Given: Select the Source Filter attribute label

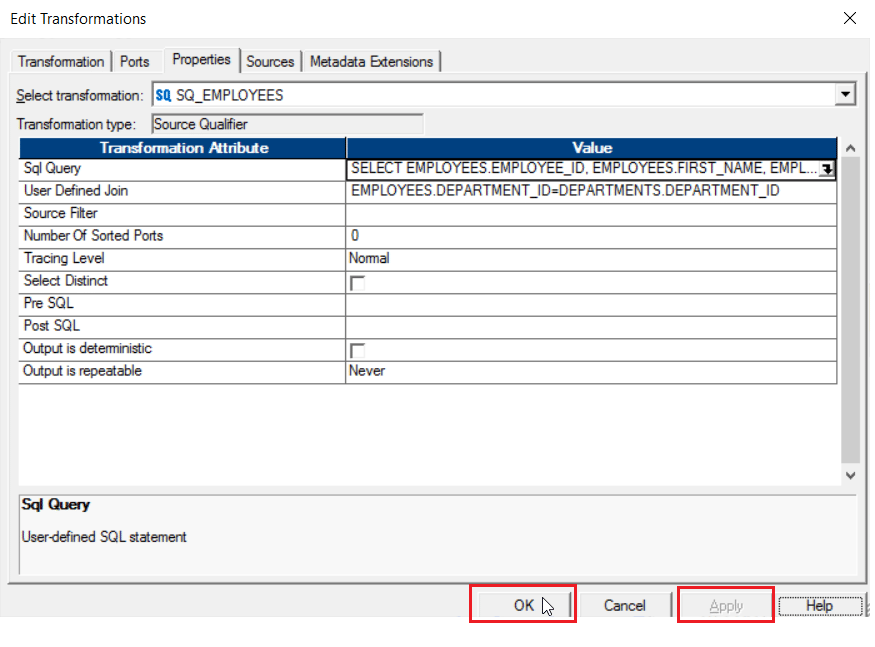Looking at the screenshot, I should [x=60, y=213].
